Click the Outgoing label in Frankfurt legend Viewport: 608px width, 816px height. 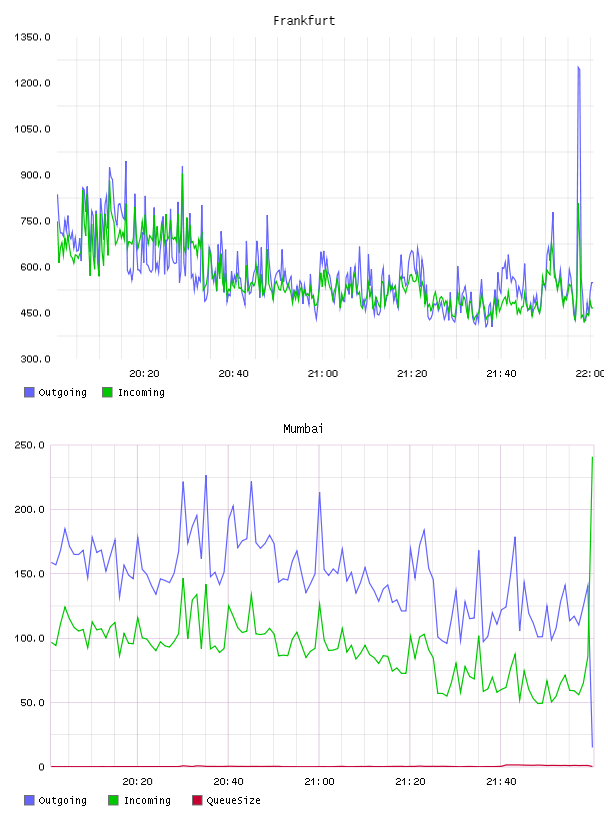[62, 392]
